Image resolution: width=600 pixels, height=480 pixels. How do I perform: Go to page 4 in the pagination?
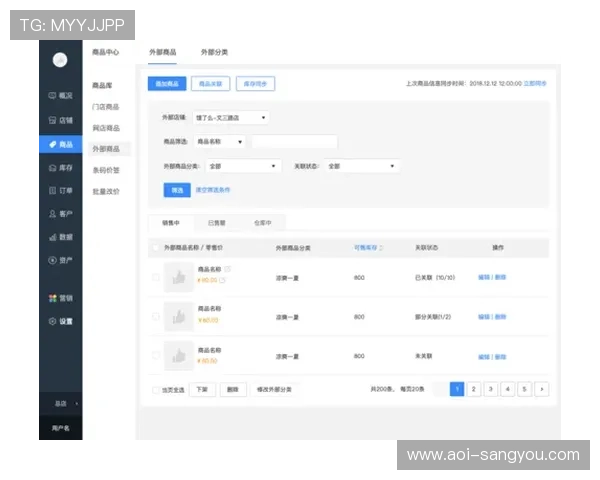coord(508,389)
